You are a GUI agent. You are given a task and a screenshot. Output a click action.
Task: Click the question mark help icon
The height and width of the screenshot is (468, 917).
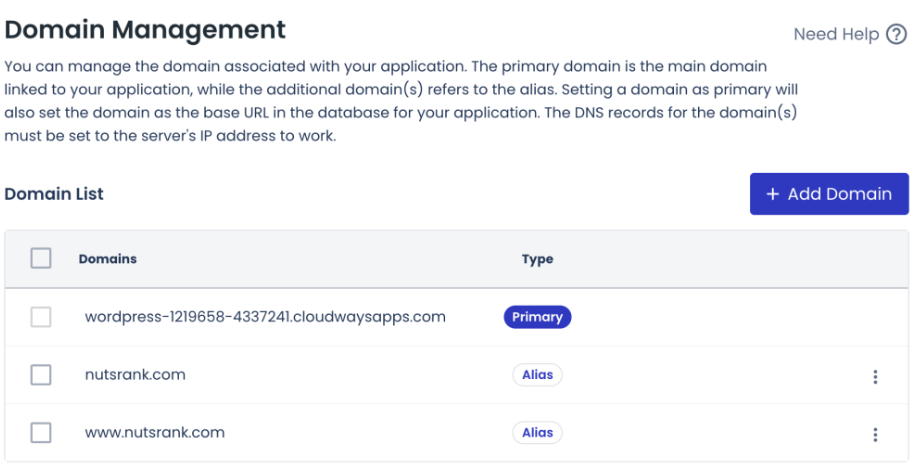click(896, 35)
